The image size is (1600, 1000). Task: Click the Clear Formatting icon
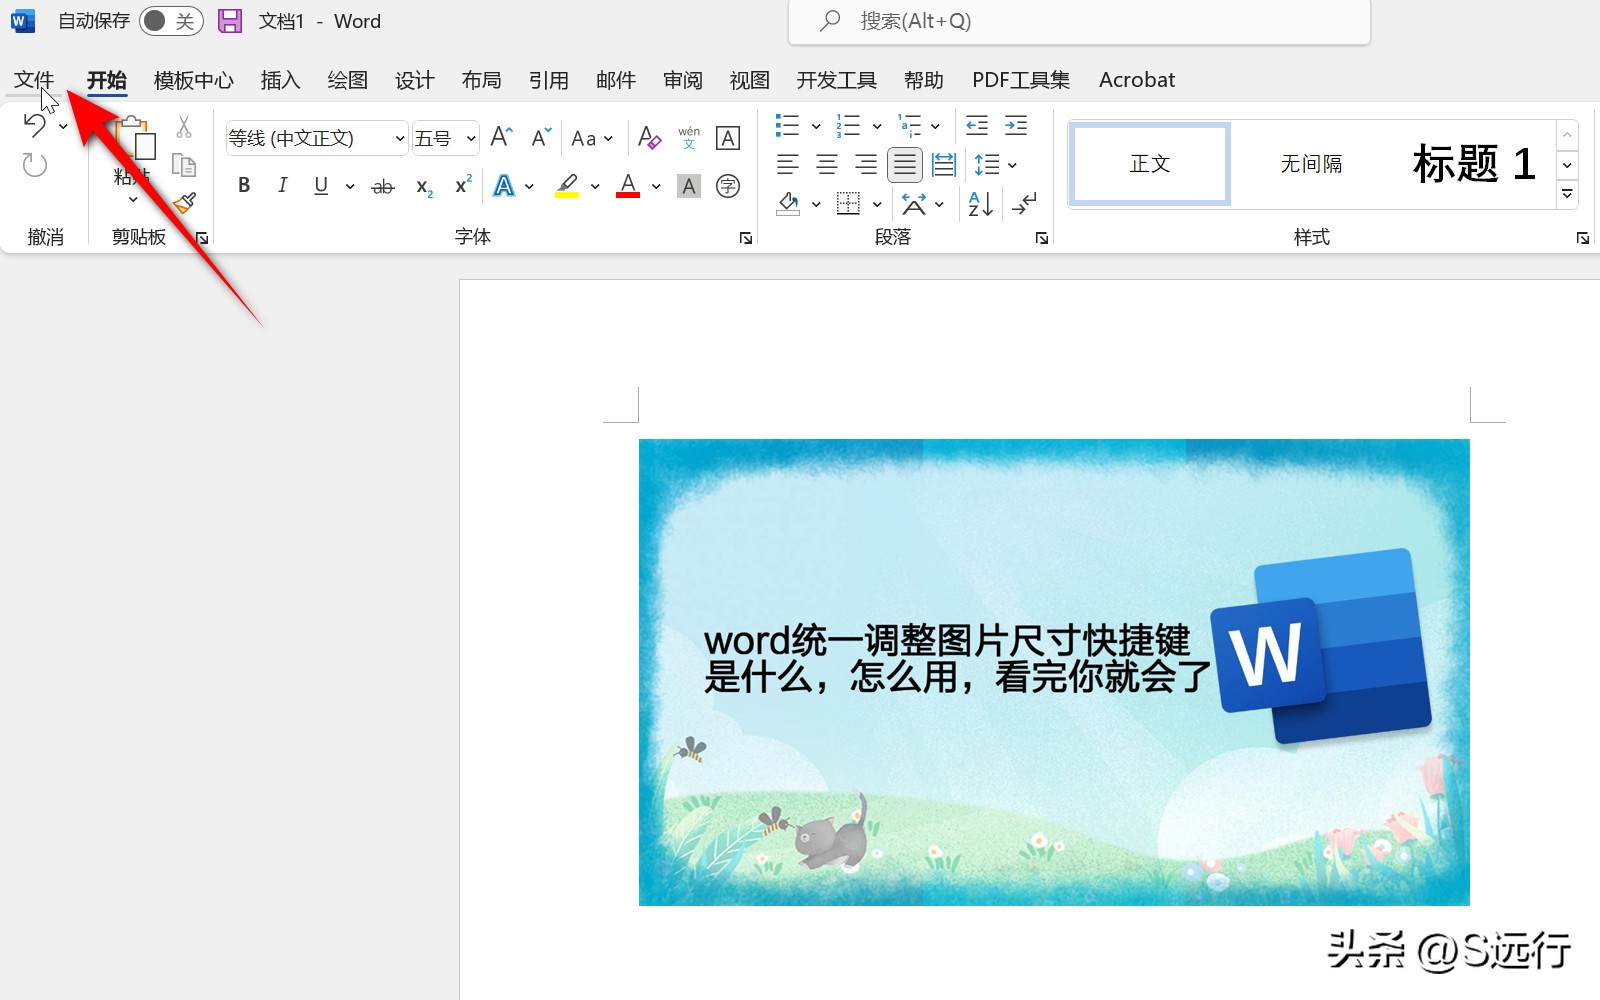[649, 137]
